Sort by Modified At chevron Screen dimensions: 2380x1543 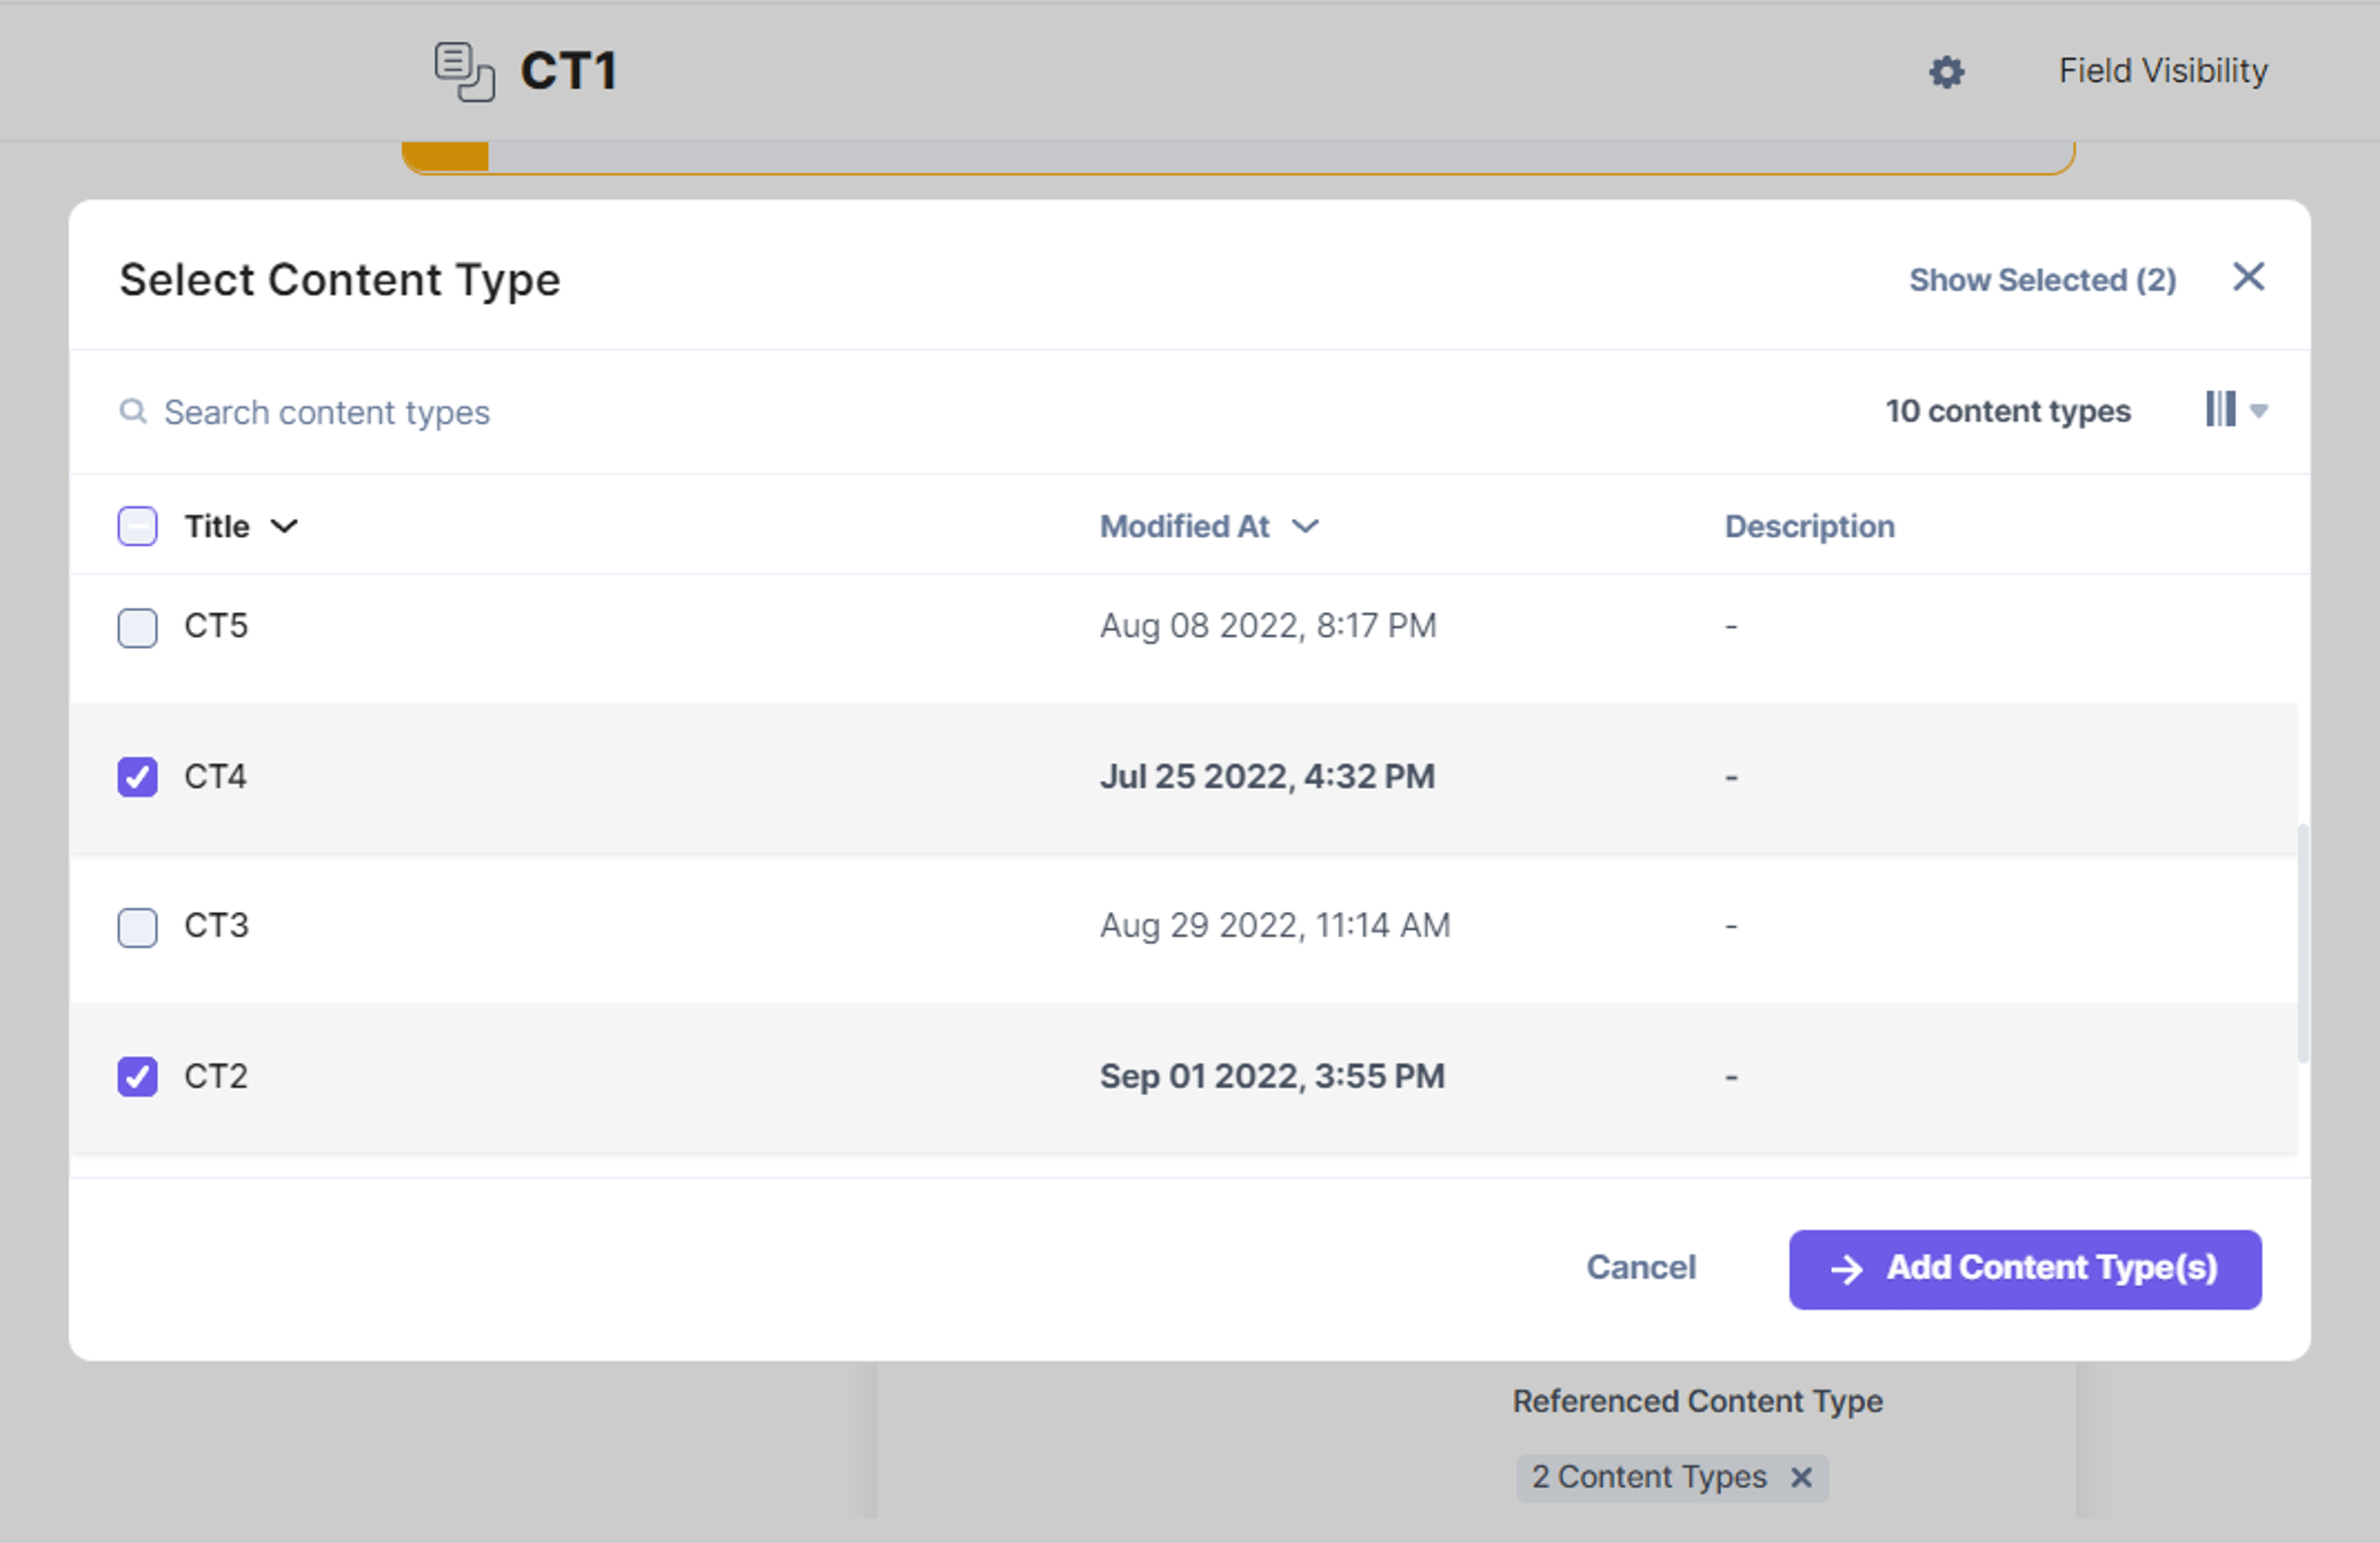tap(1305, 526)
